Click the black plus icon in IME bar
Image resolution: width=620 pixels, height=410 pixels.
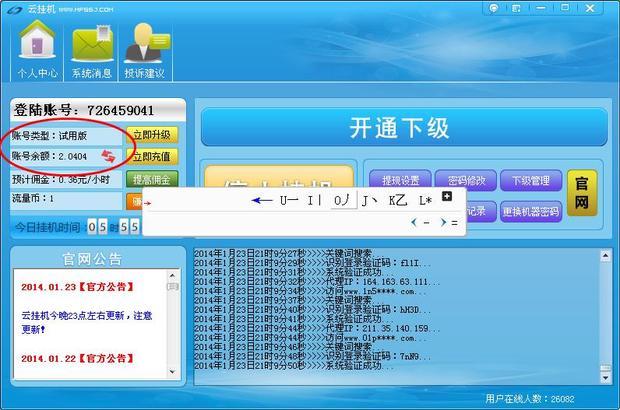tap(447, 197)
